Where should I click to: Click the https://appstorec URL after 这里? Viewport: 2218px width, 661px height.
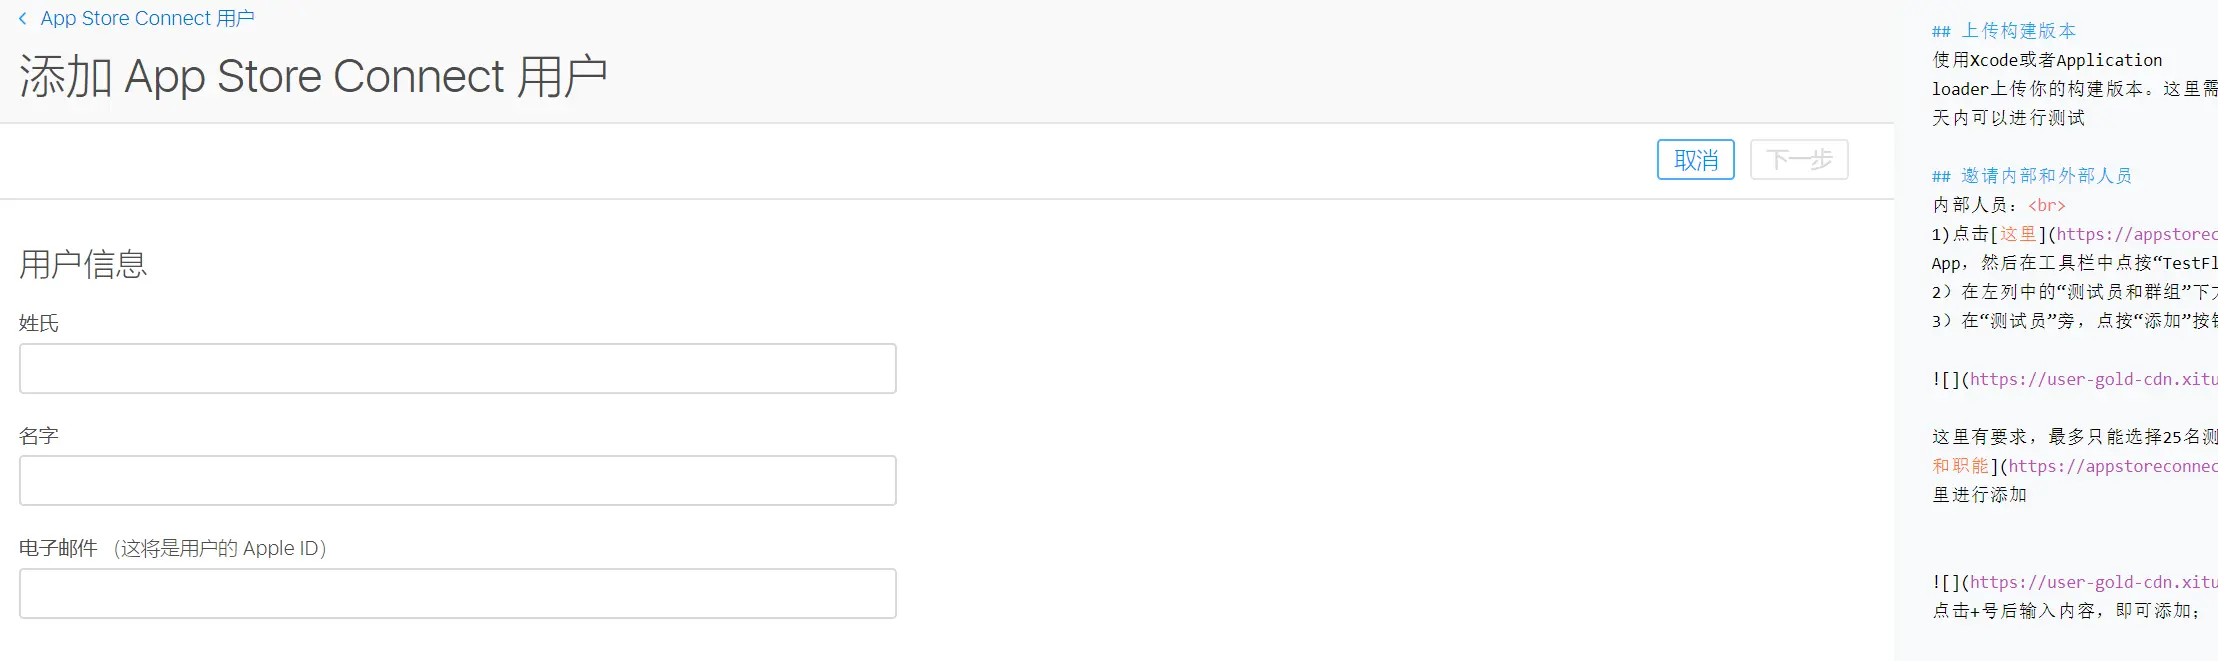coord(2137,234)
